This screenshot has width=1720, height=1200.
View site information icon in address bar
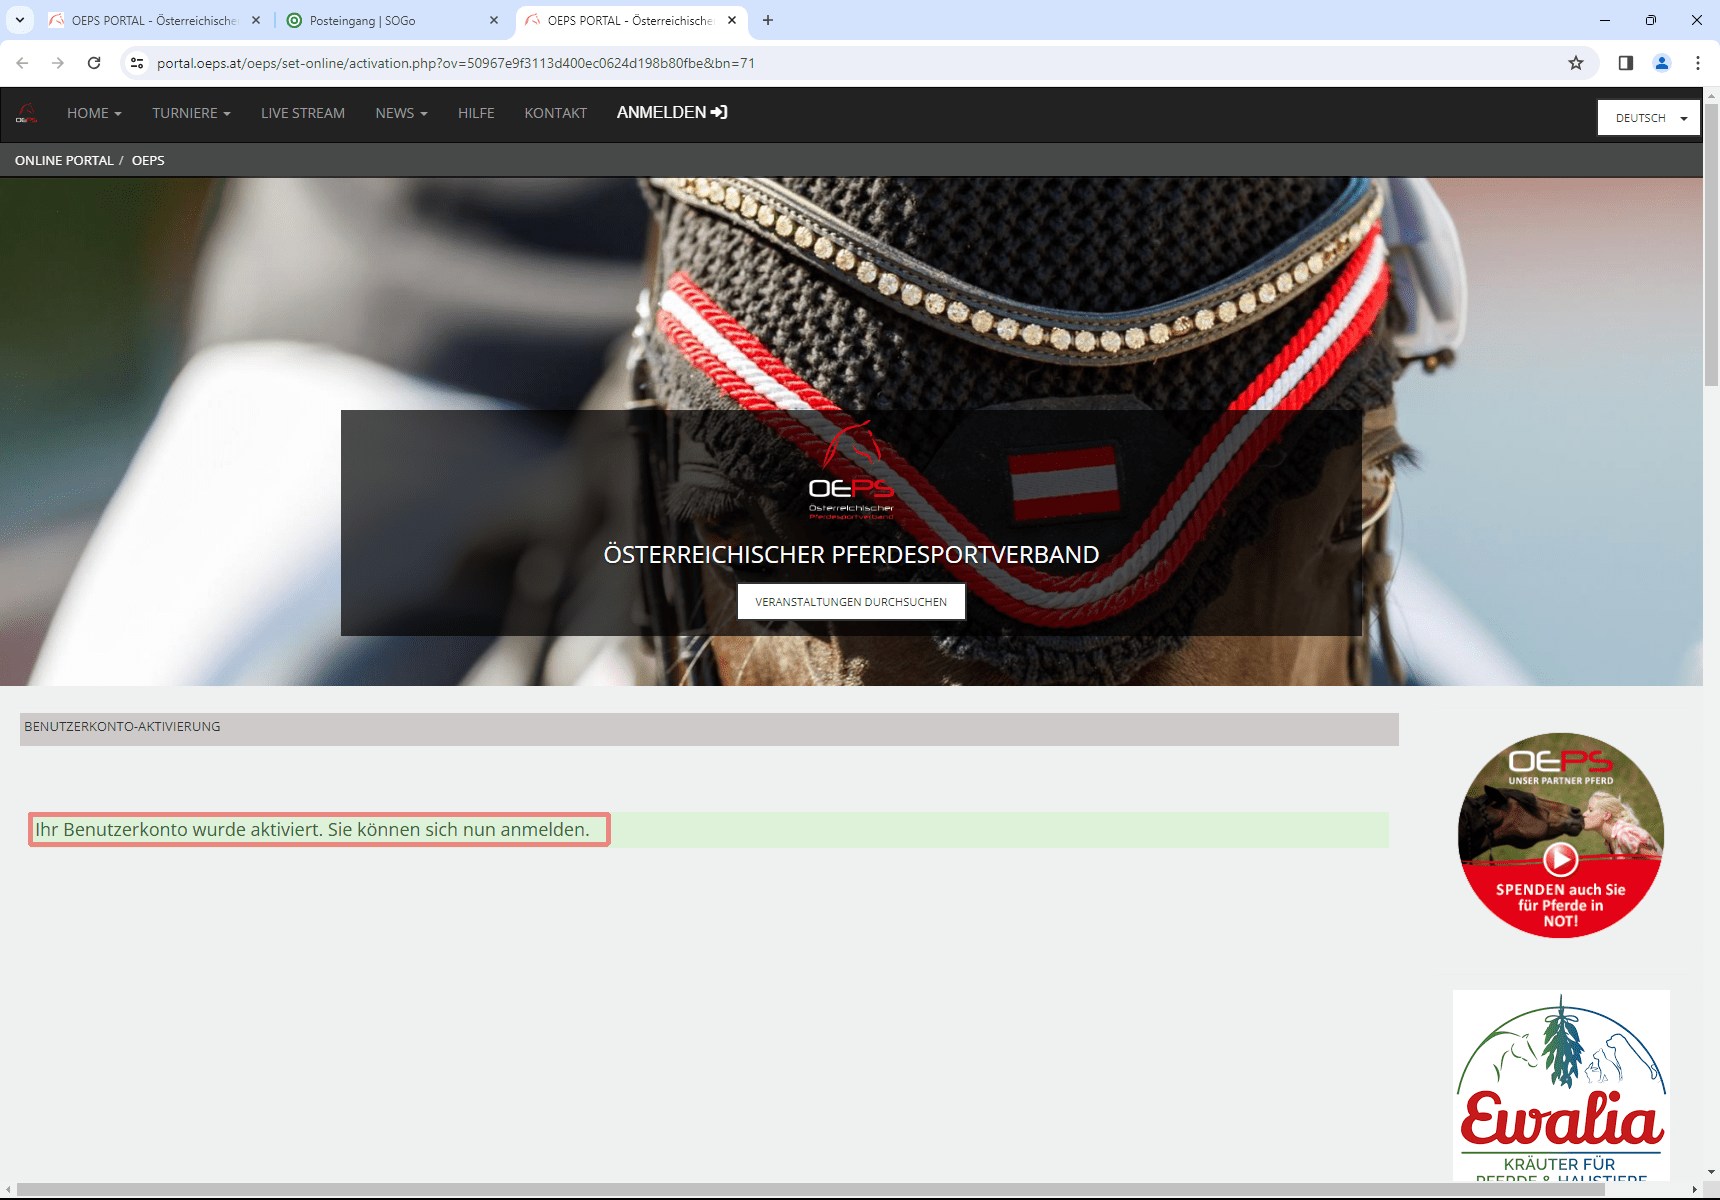click(x=137, y=63)
